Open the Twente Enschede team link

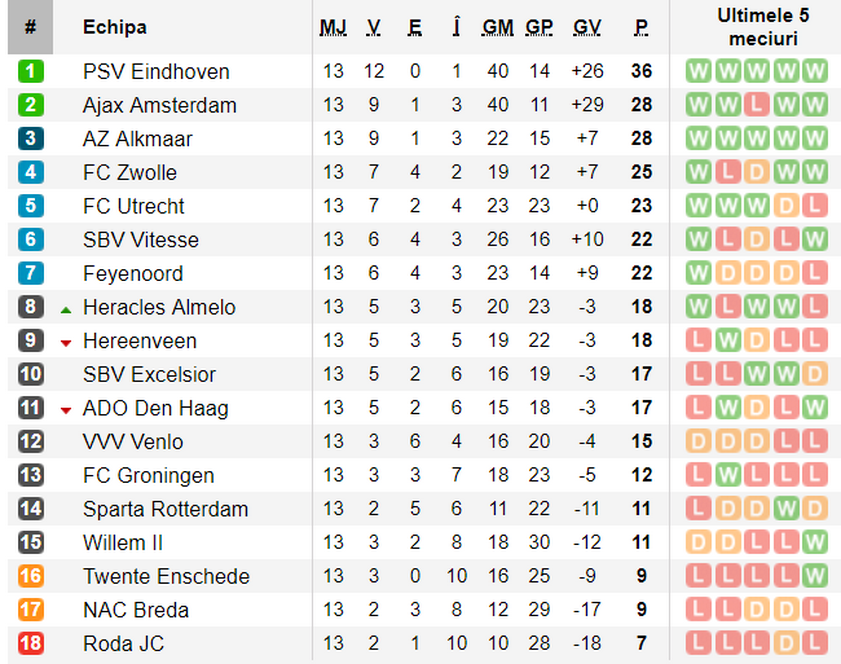tap(166, 577)
